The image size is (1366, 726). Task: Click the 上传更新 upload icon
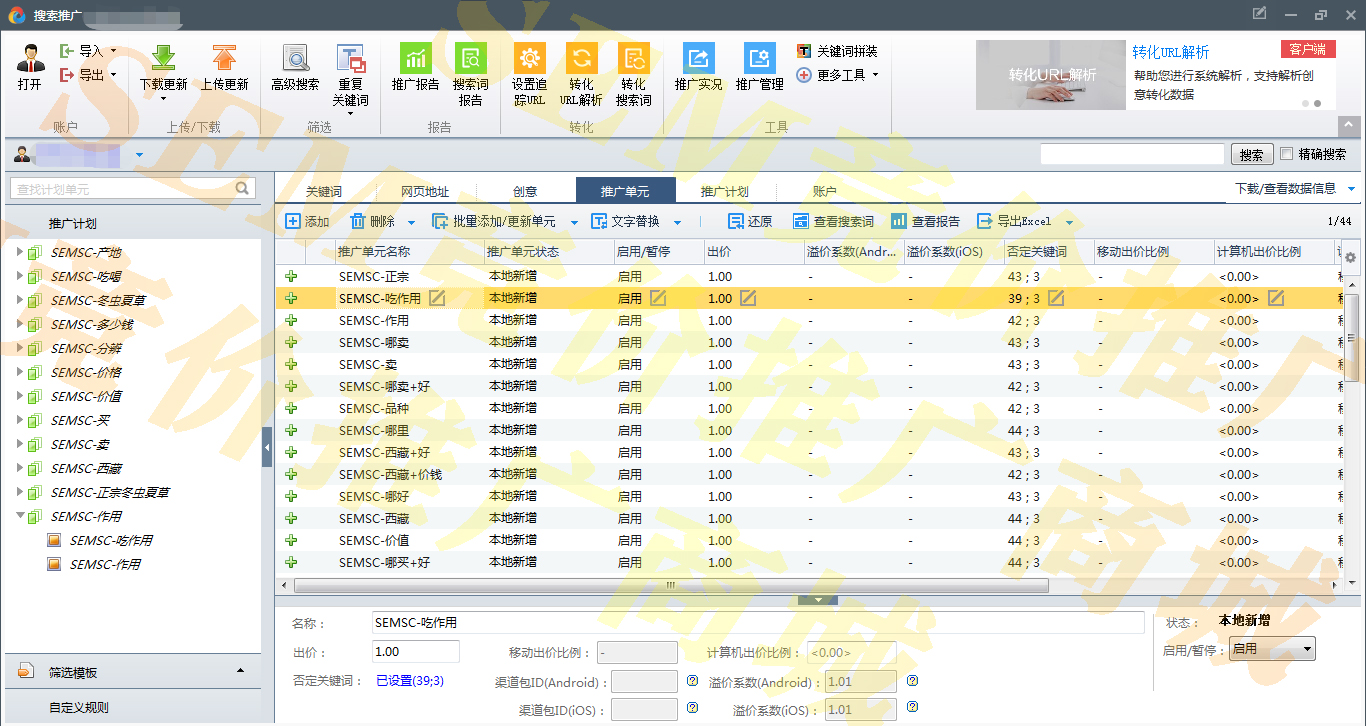click(x=224, y=59)
